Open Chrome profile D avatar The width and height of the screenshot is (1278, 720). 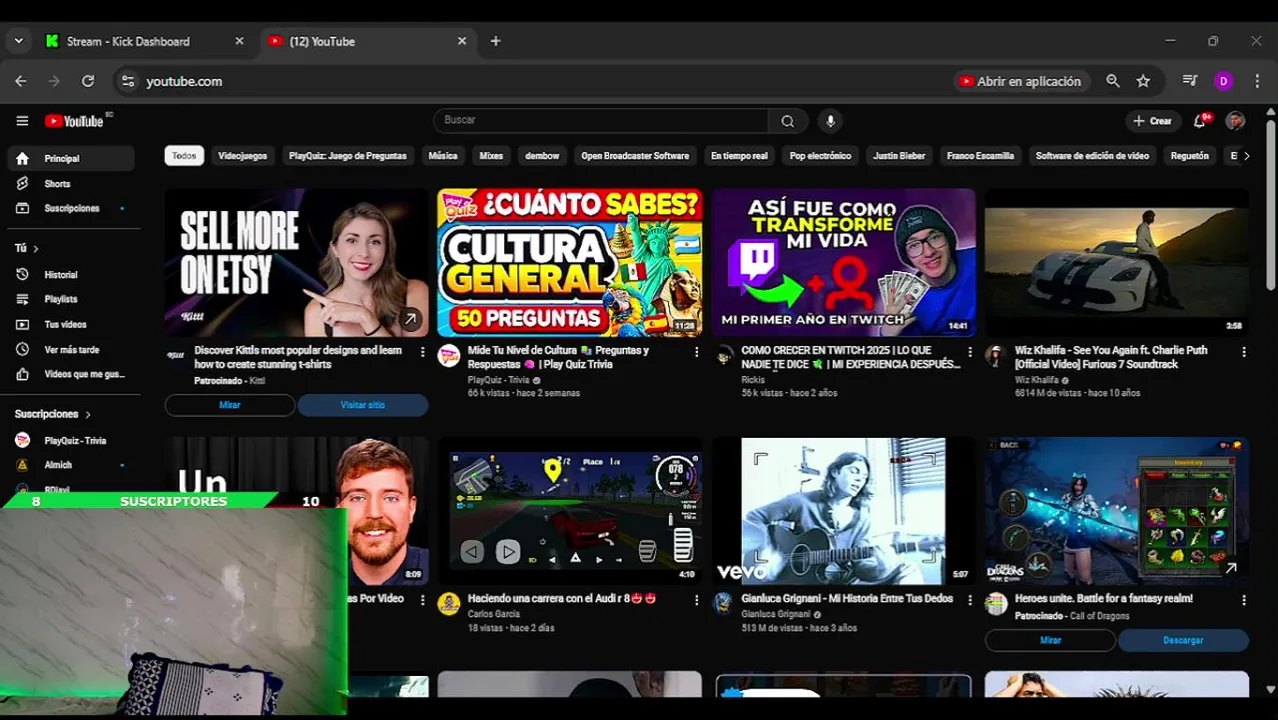(1223, 81)
